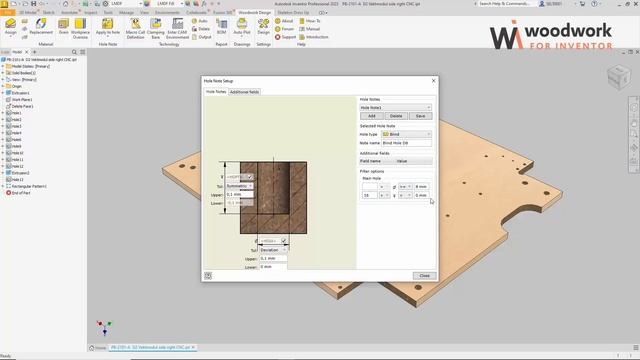Select Delete Face1 in browser
640x360 pixels.
coord(20,106)
